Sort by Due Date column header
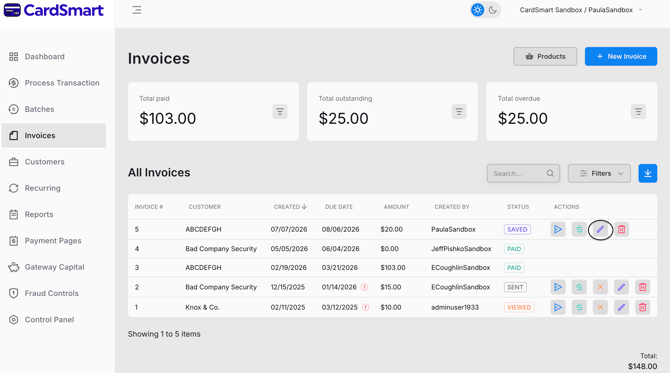The image size is (670, 373). (x=339, y=207)
